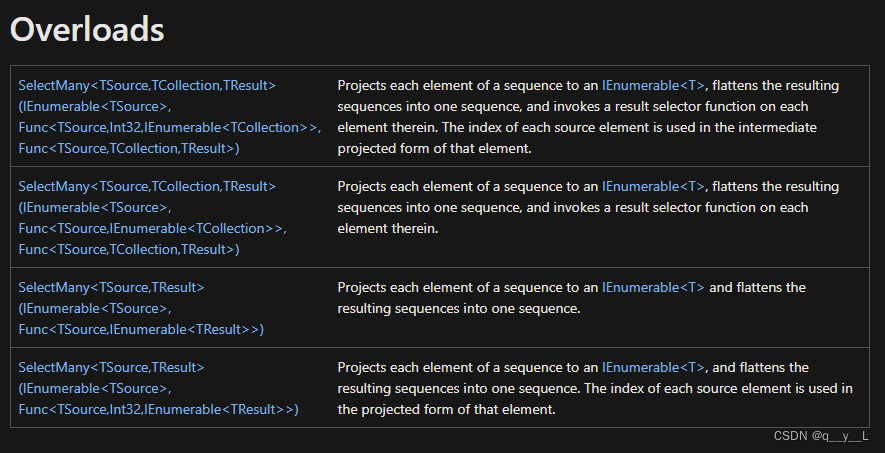885x453 pixels.
Task: Click "and flattens the" text in third row
Action: click(x=758, y=288)
